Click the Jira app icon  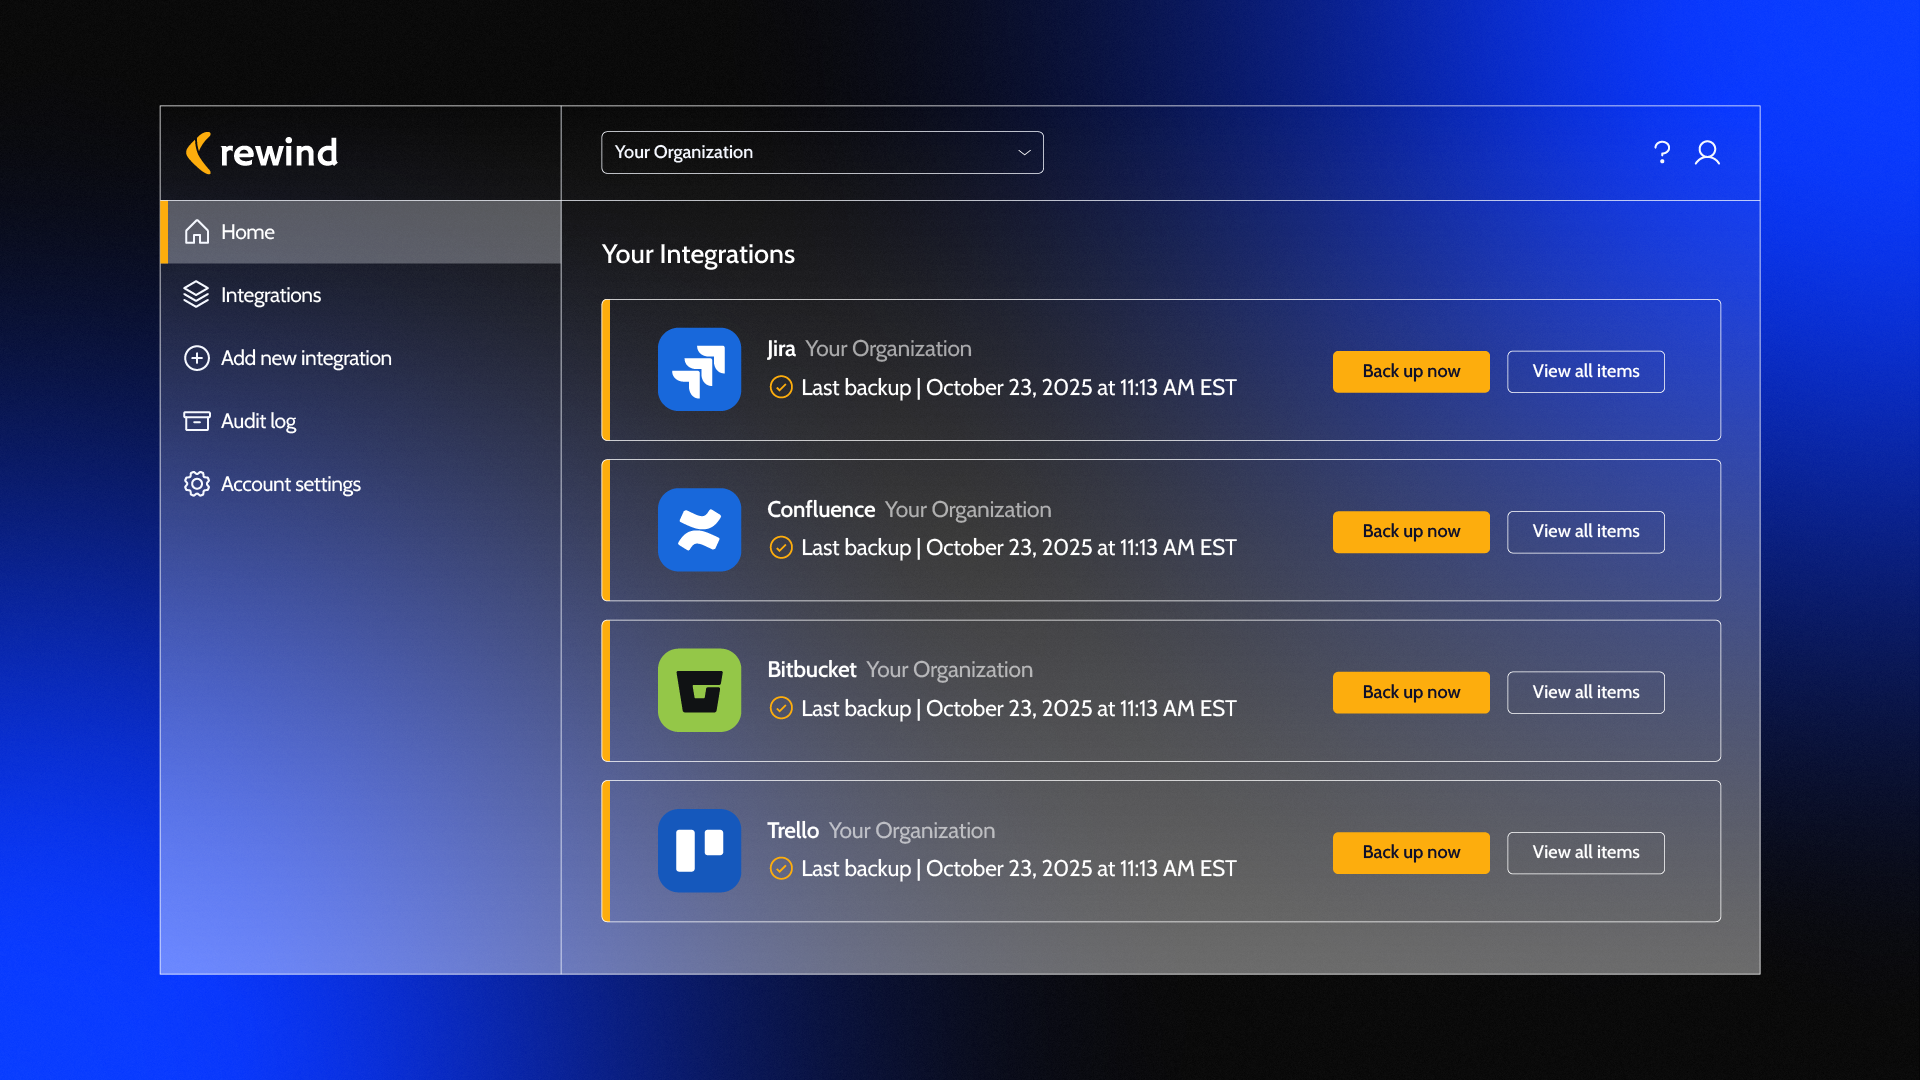699,369
